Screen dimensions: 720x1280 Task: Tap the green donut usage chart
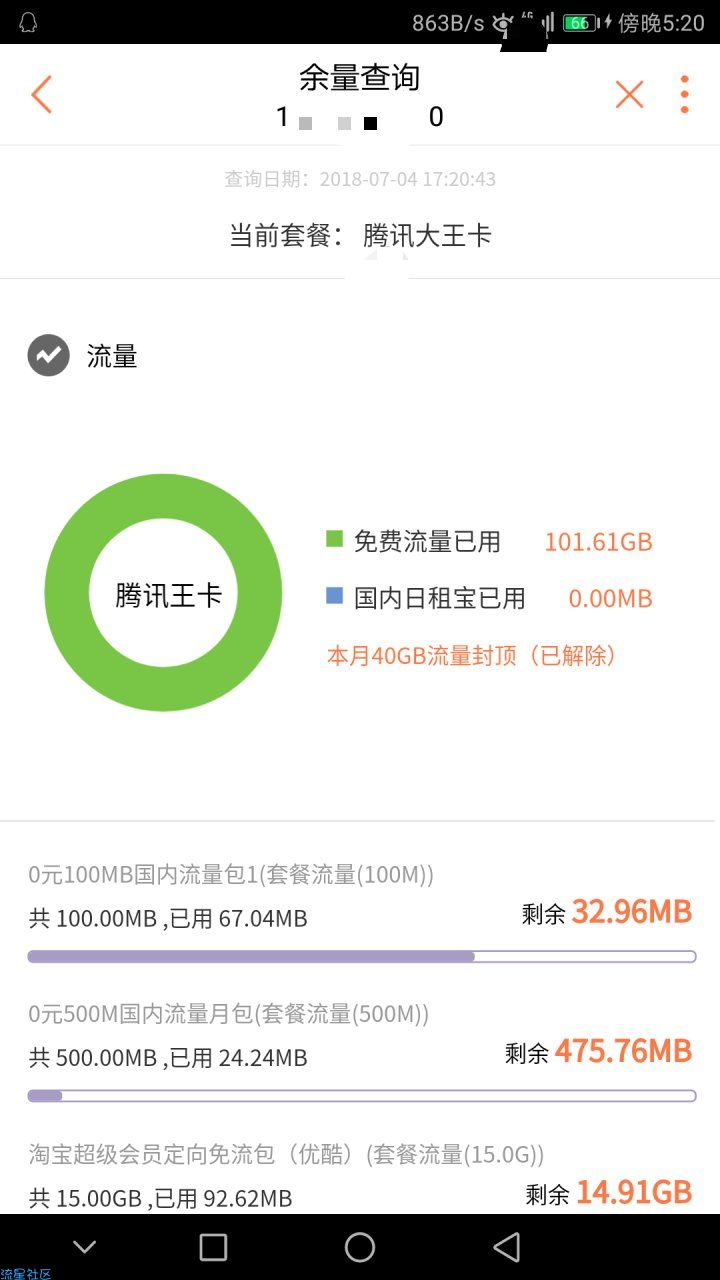[163, 593]
